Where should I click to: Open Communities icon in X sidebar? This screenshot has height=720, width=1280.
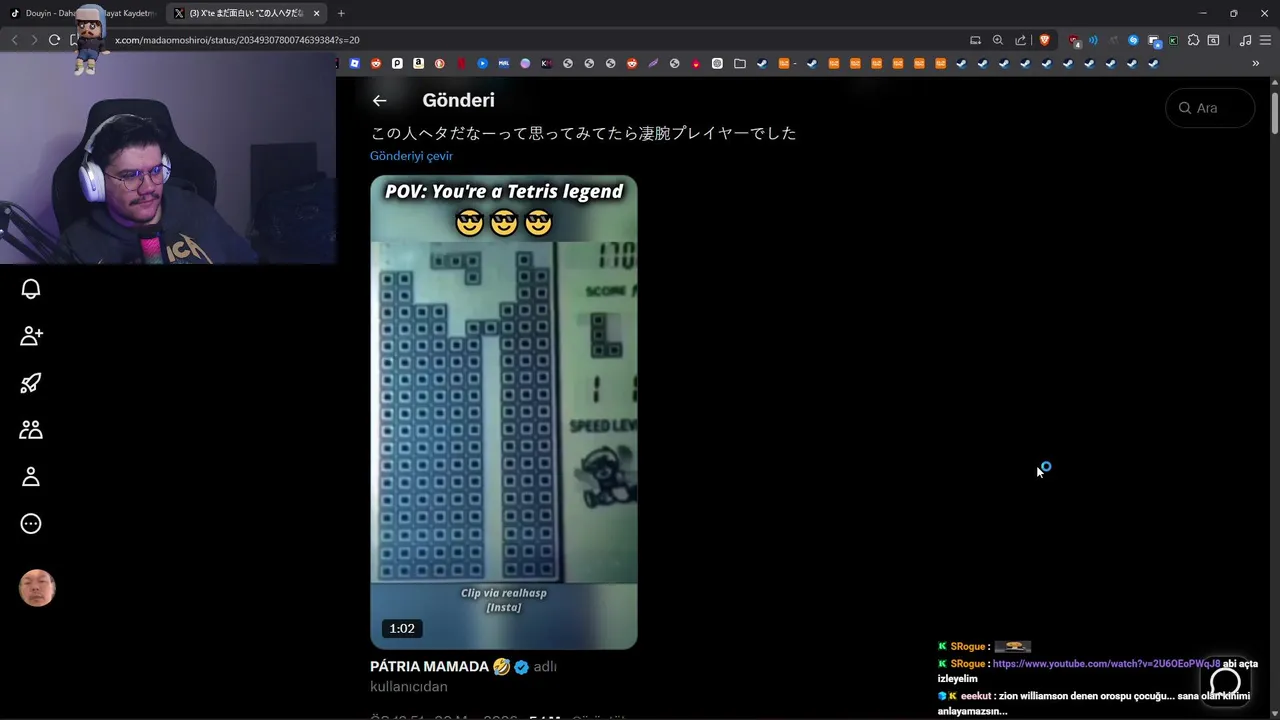tap(31, 430)
